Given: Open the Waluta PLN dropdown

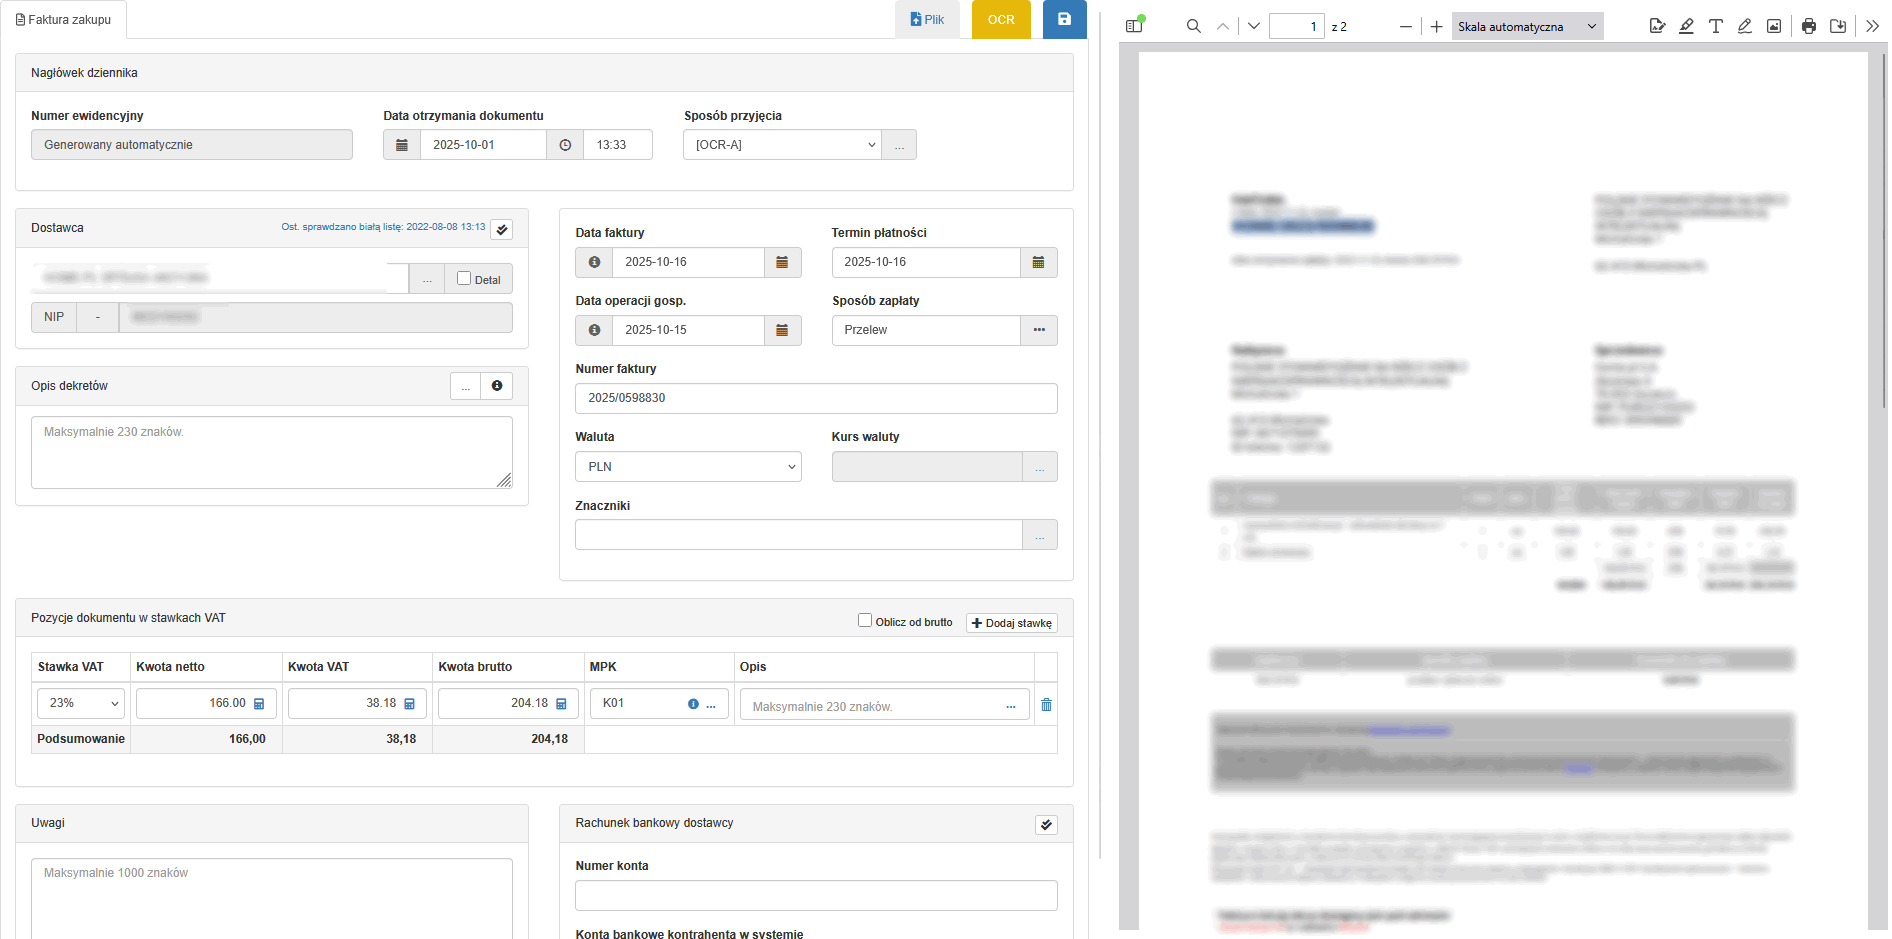Looking at the screenshot, I should pos(688,467).
